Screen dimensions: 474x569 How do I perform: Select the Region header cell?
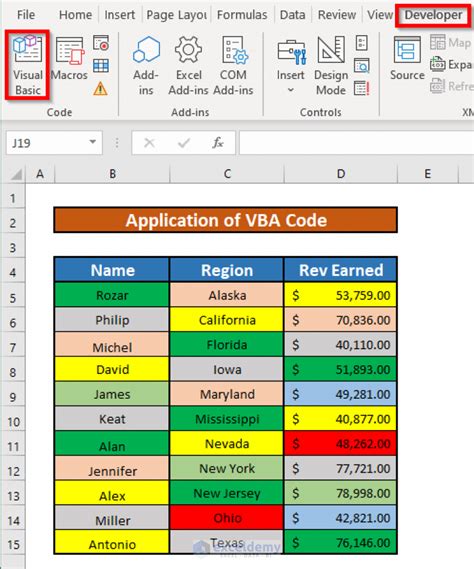coord(227,270)
